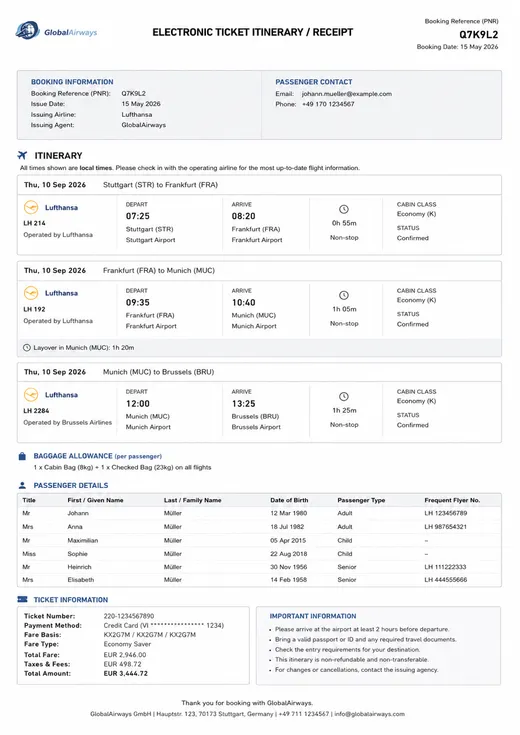
Task: Click the Lufthansa crane logo for flight LH 214
Action: [31, 207]
